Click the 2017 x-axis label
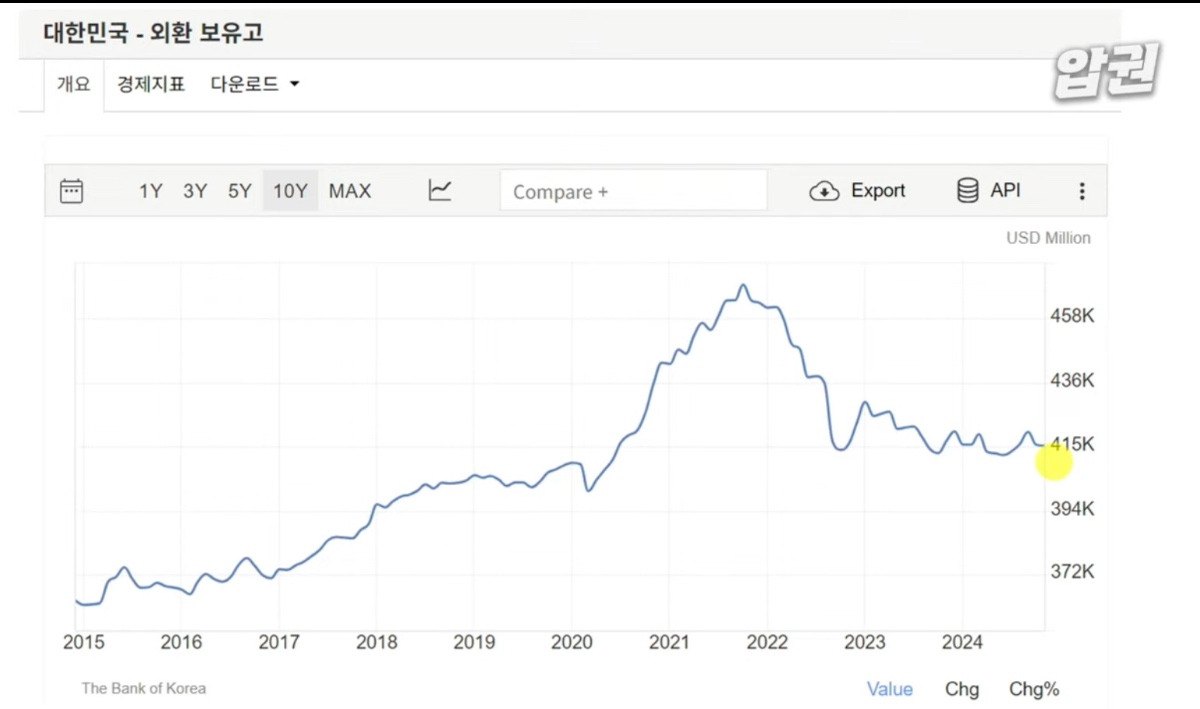Screen dimensions: 1200x709 (x=279, y=642)
